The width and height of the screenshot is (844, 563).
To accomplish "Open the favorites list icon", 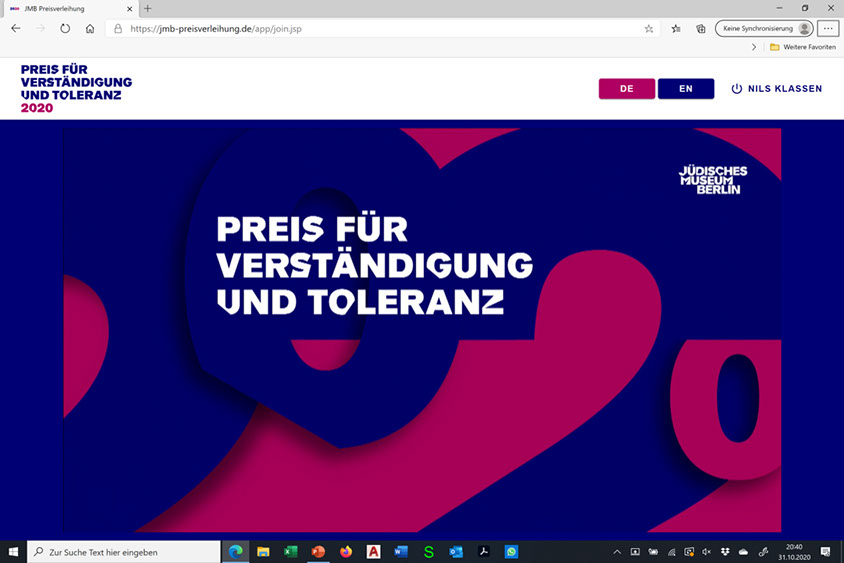I will (x=676, y=29).
